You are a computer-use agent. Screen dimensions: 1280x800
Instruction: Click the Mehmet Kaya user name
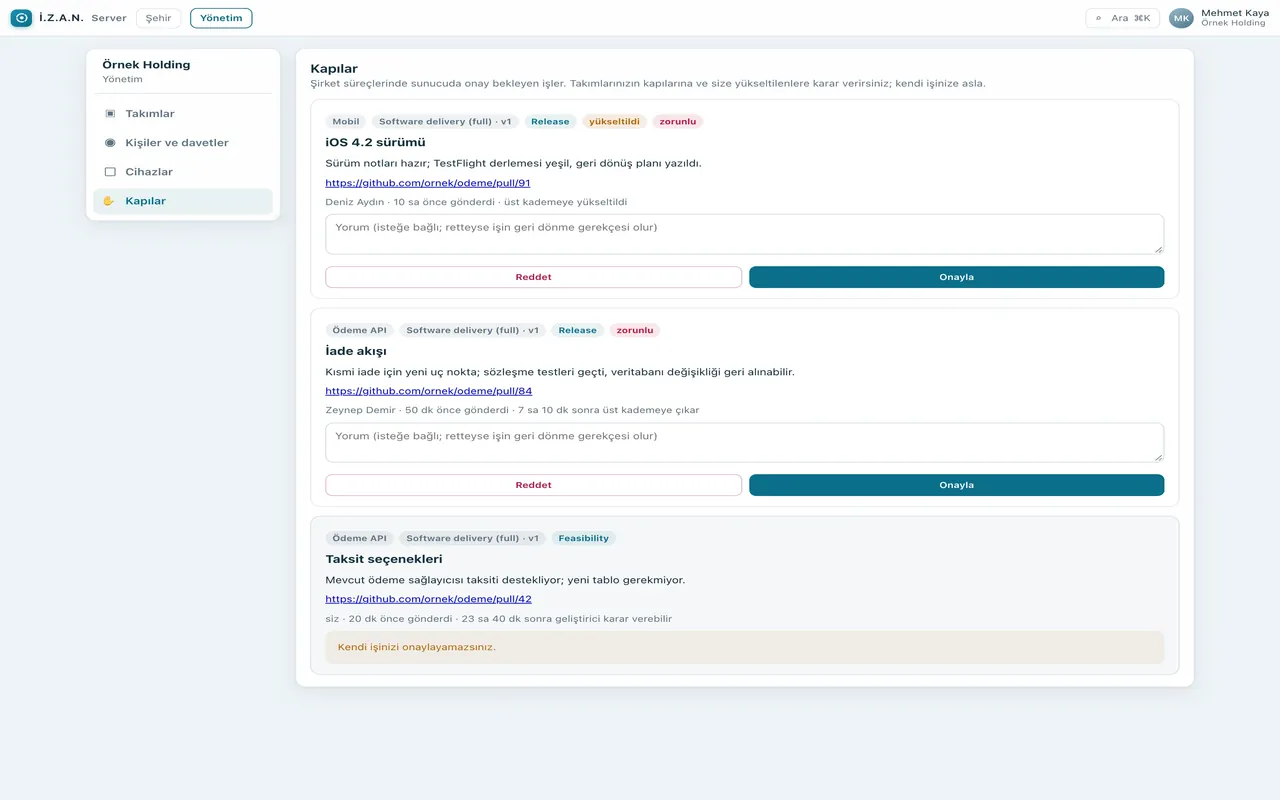[1235, 13]
